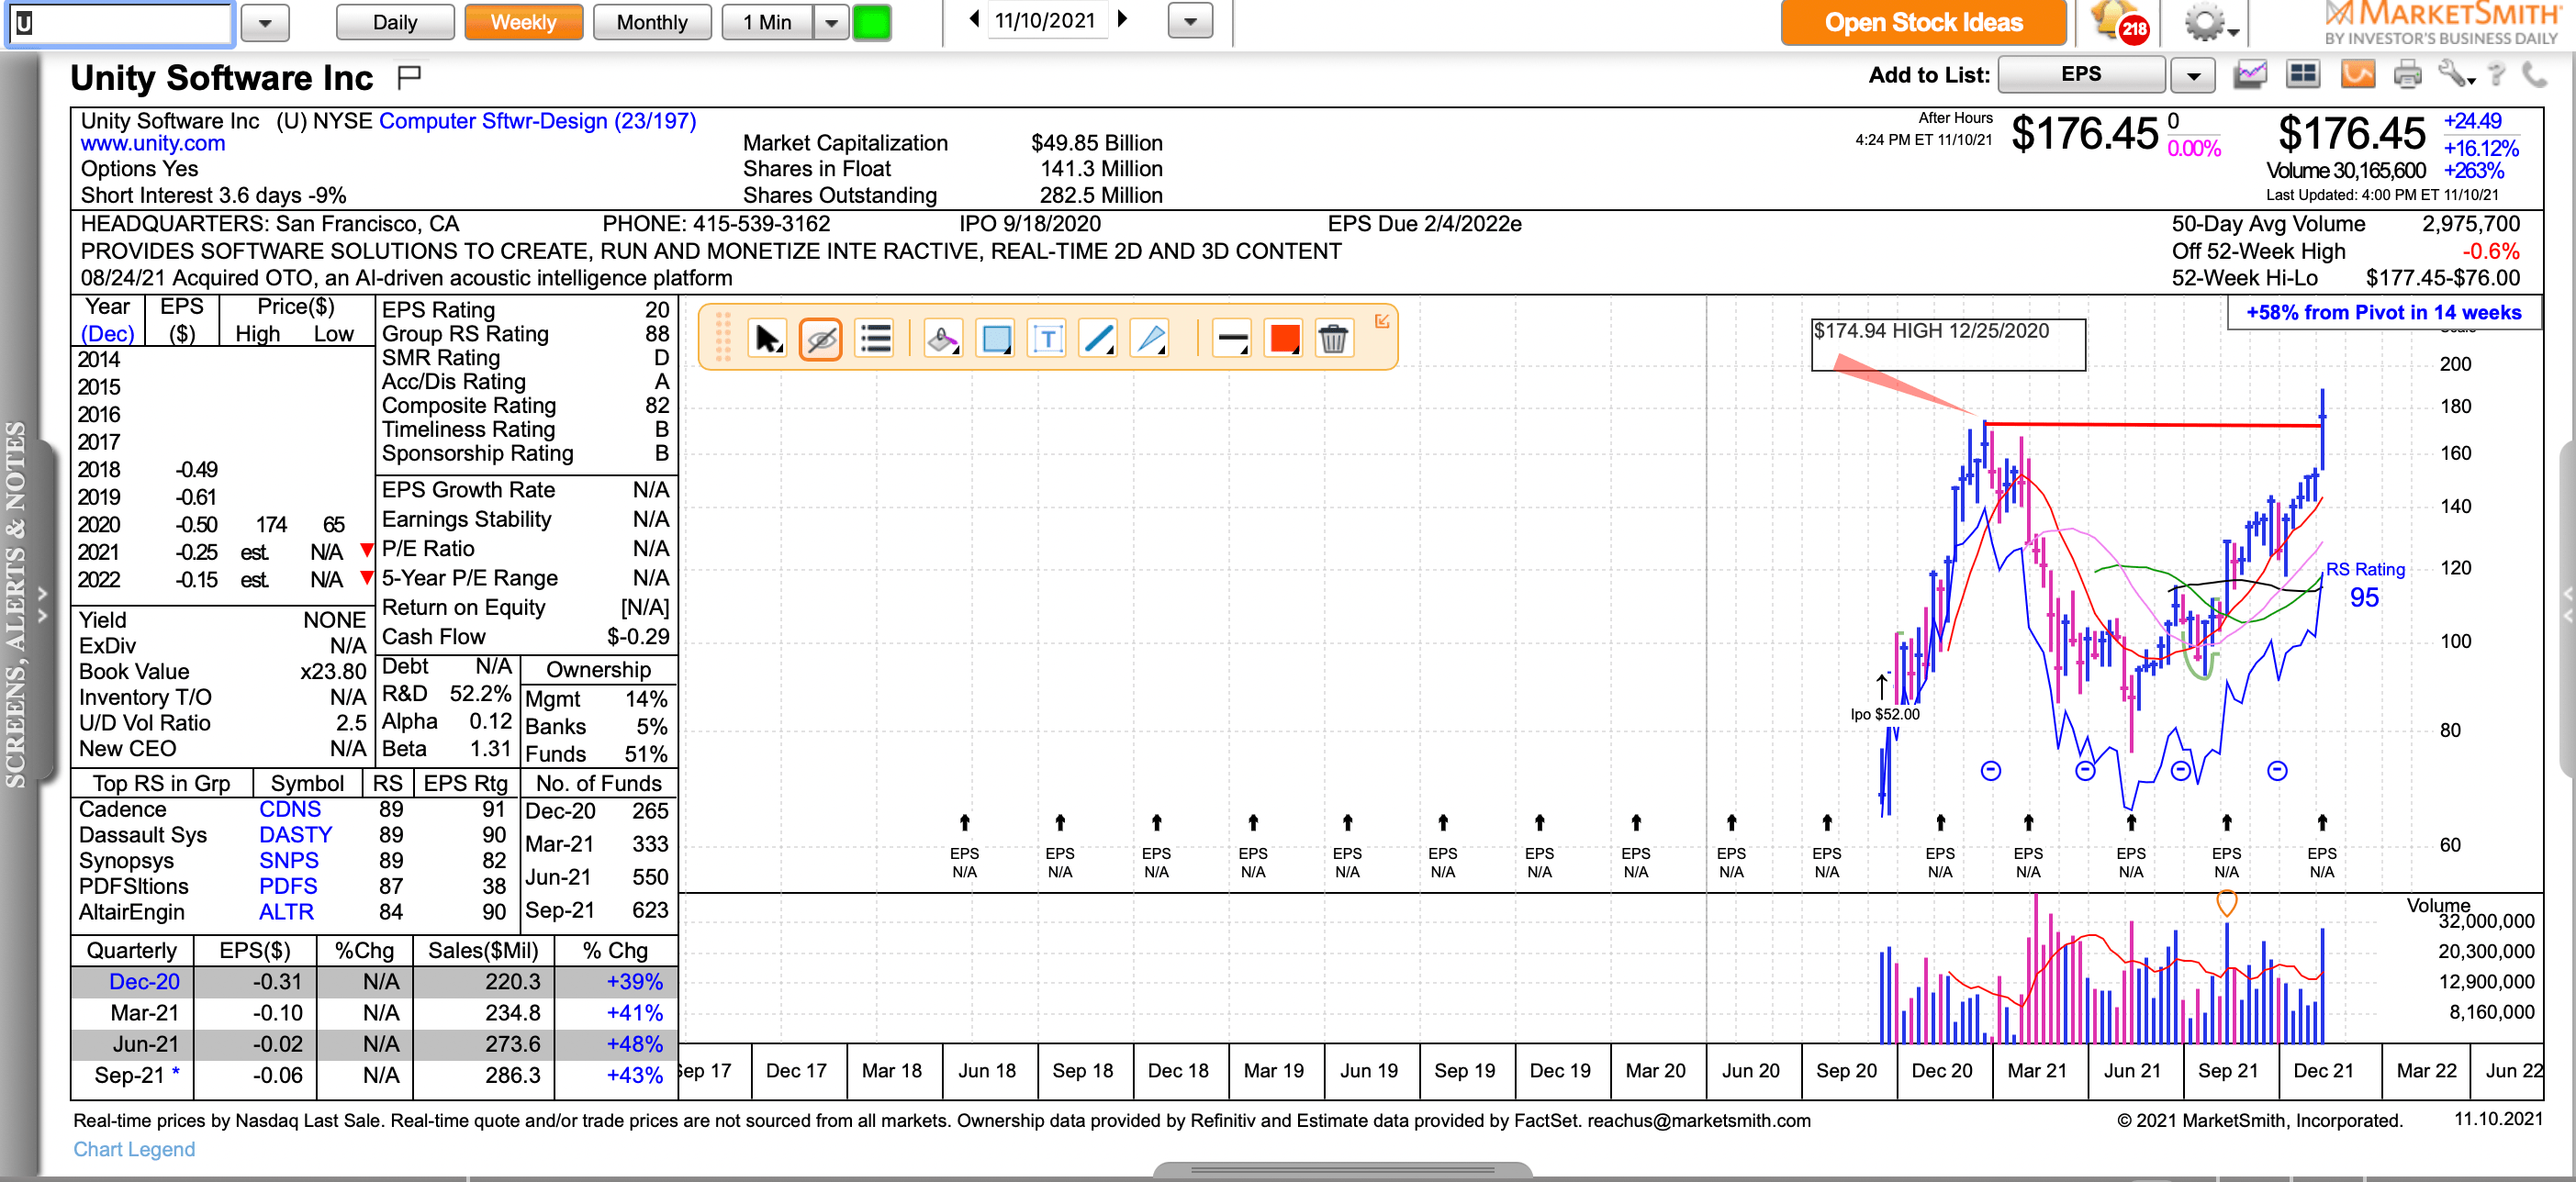Click the Sep 21 EPS arrow marker
Image resolution: width=2576 pixels, height=1182 pixels.
tap(2226, 823)
